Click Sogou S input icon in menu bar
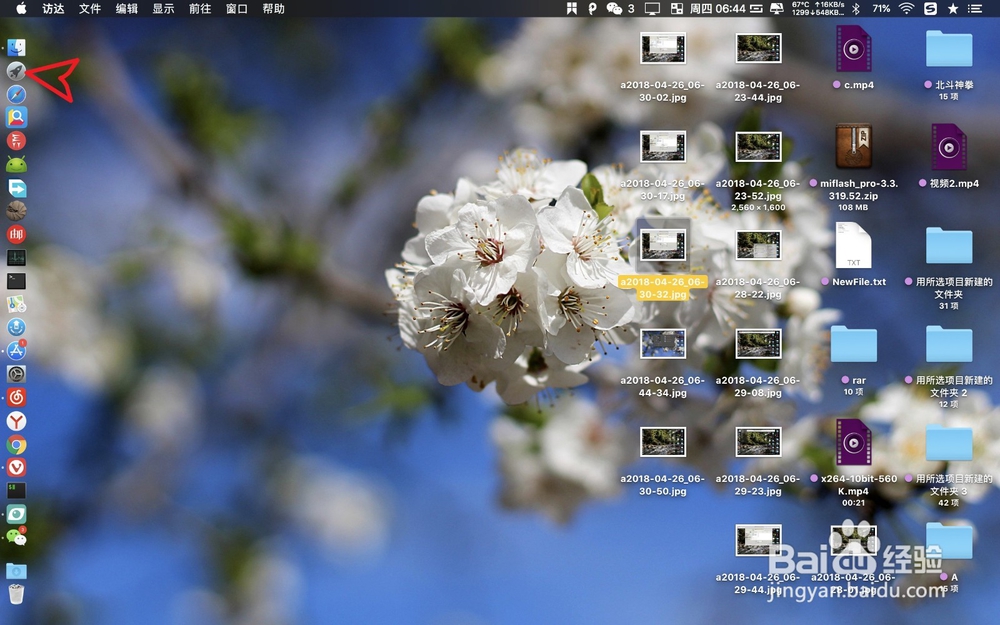 [930, 8]
